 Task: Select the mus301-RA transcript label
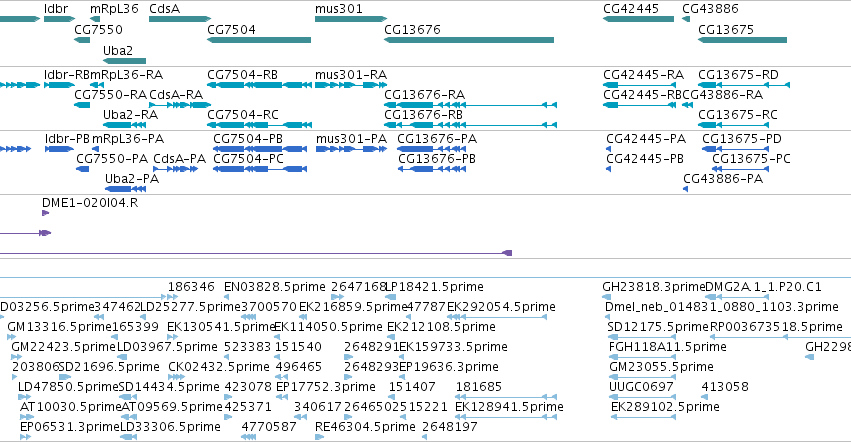[351, 74]
